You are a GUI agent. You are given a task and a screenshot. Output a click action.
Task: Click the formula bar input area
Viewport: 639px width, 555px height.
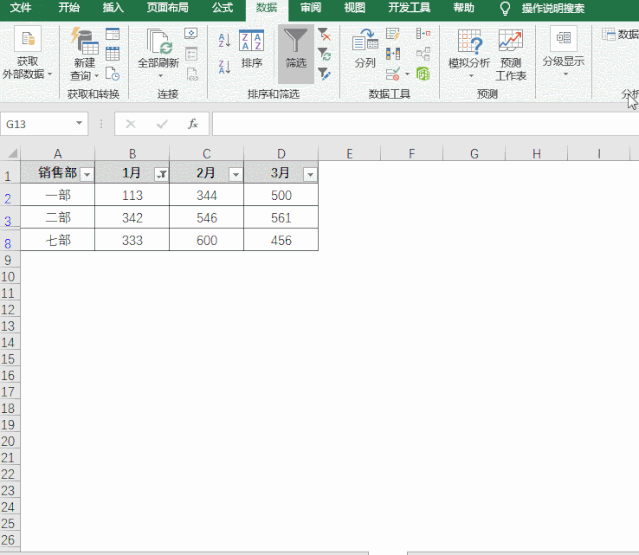425,124
